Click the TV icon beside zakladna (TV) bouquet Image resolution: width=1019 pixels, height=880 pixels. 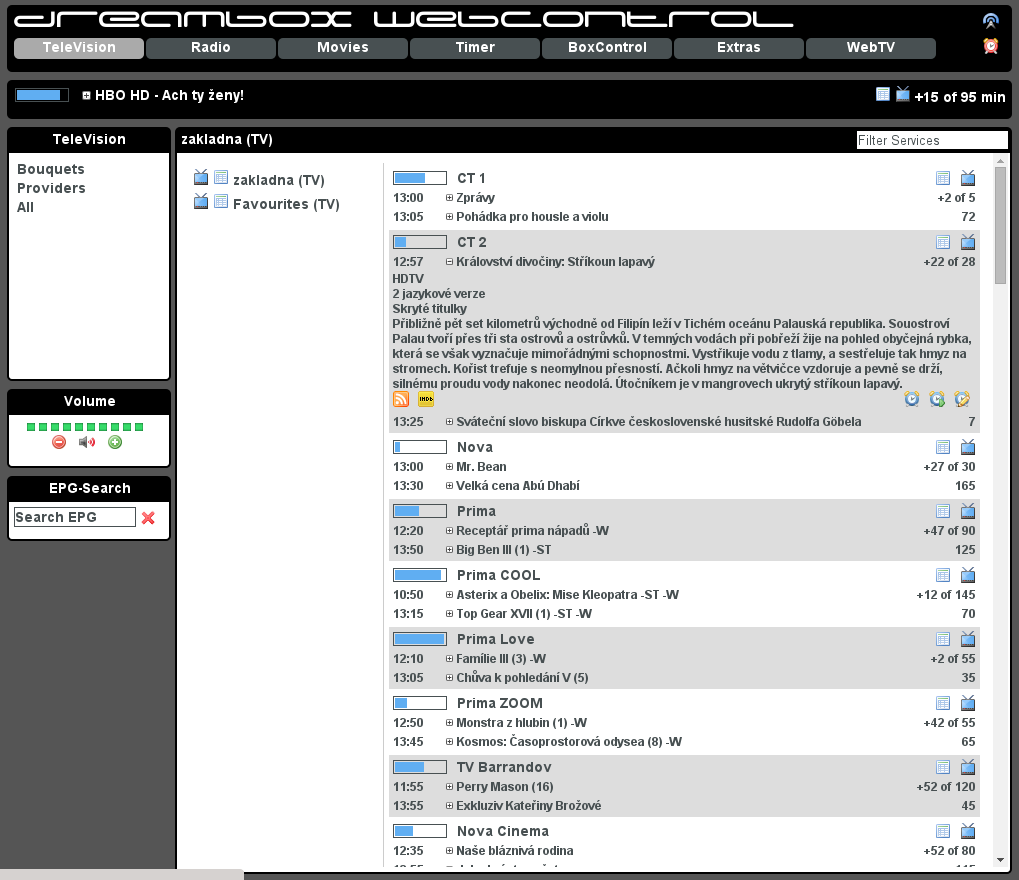(201, 177)
